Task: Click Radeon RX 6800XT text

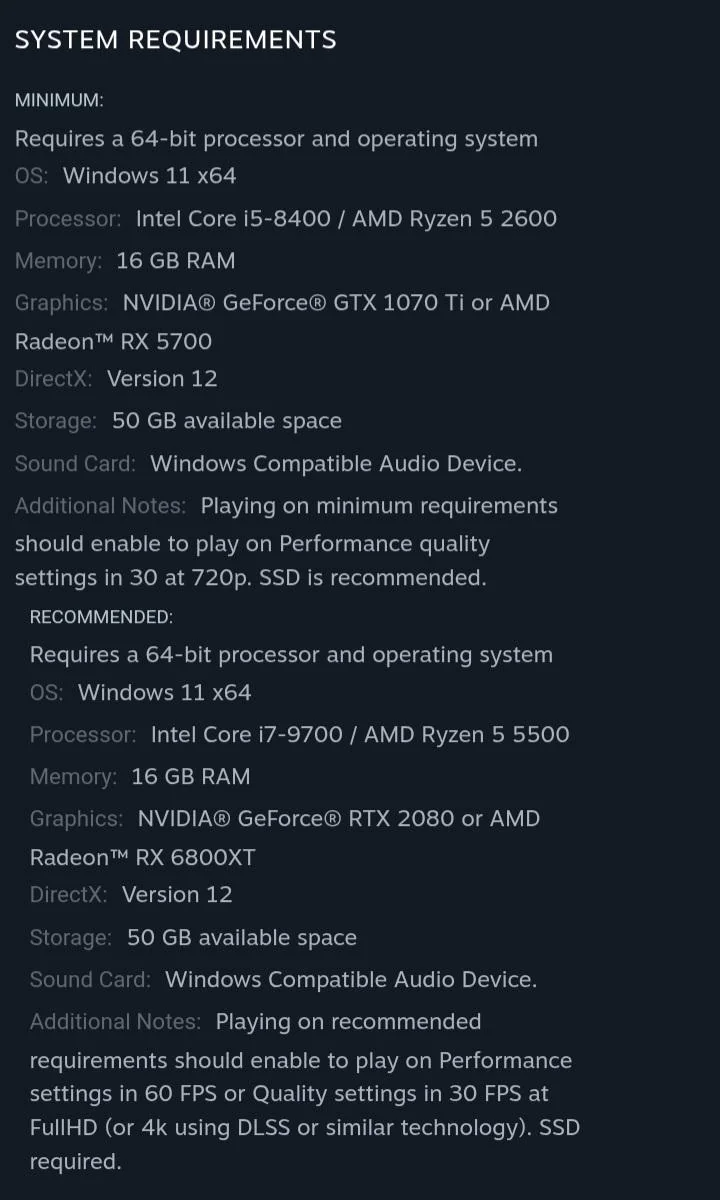Action: [142, 857]
